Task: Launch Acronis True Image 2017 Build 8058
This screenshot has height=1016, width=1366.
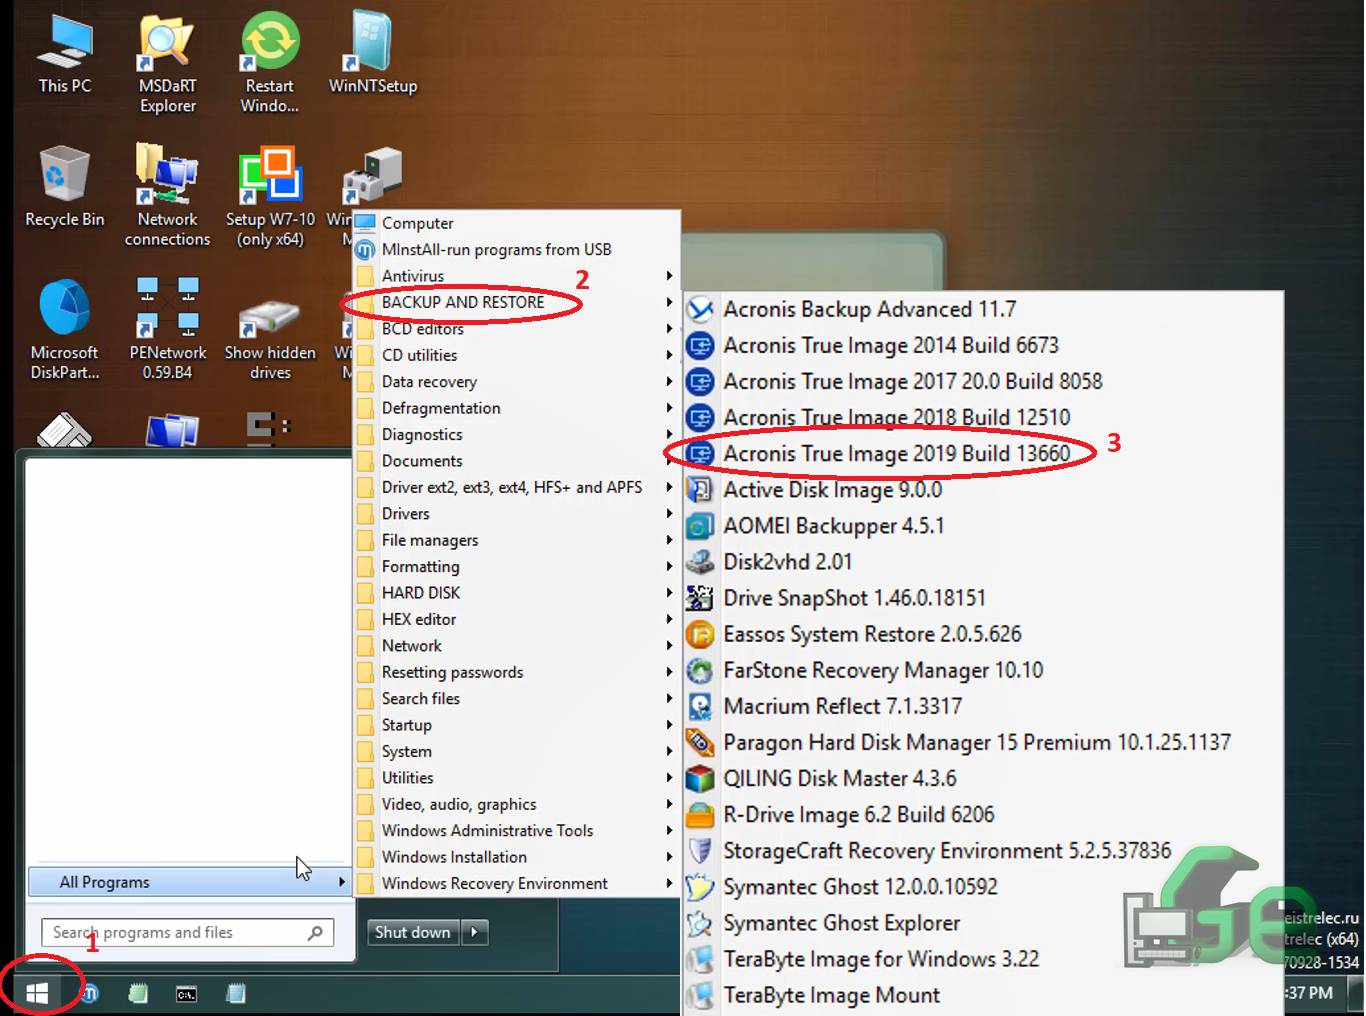Action: pos(982,381)
